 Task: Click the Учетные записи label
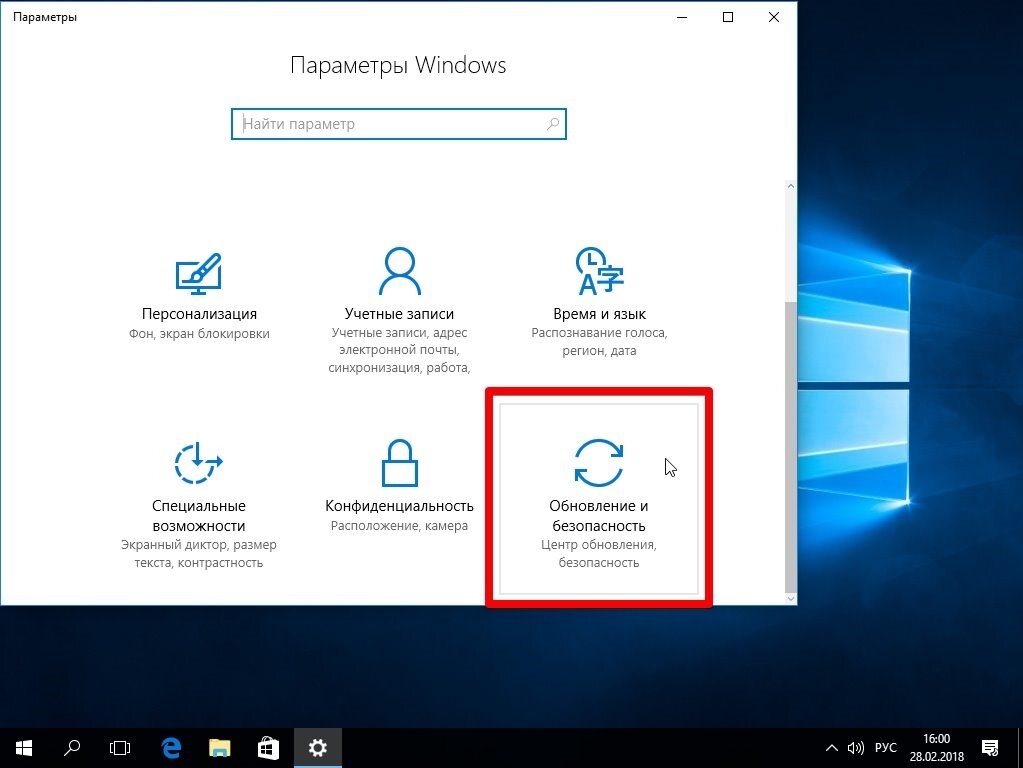(399, 314)
